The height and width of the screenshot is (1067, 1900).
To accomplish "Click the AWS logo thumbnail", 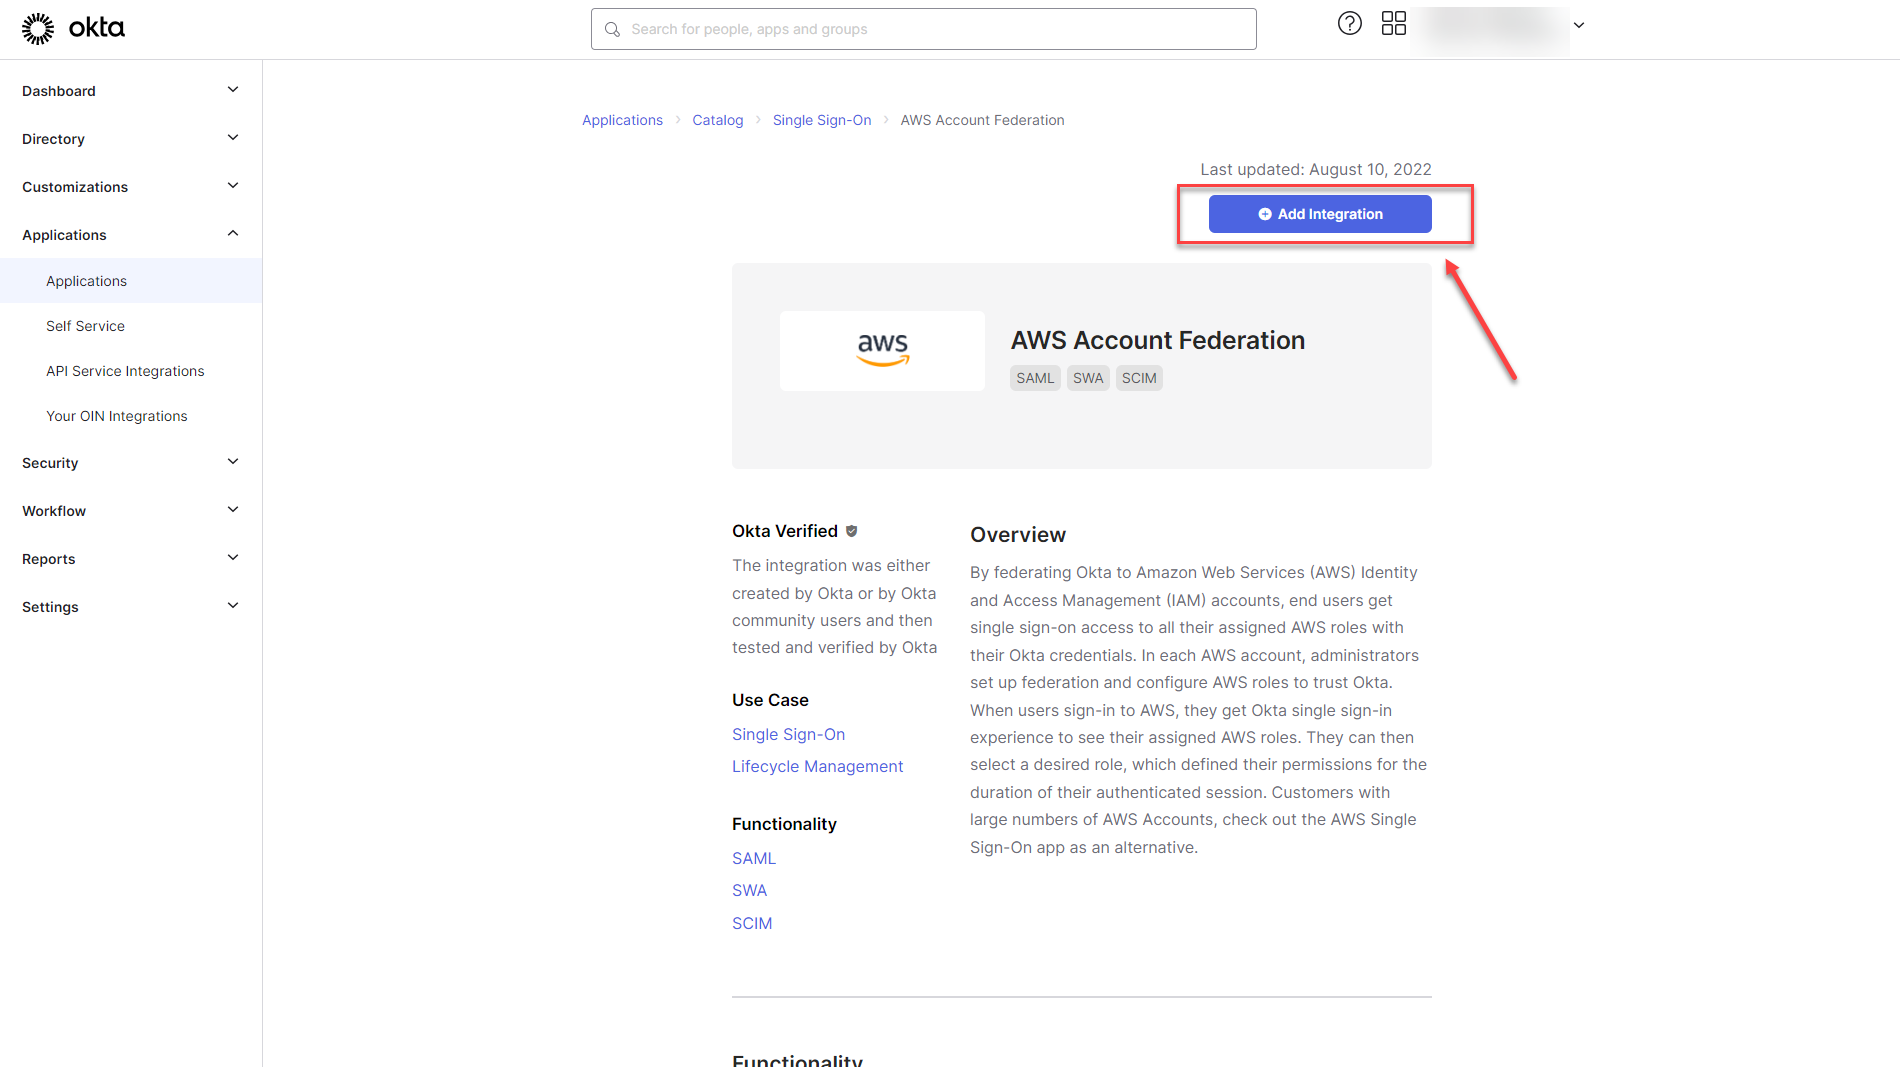I will point(882,351).
